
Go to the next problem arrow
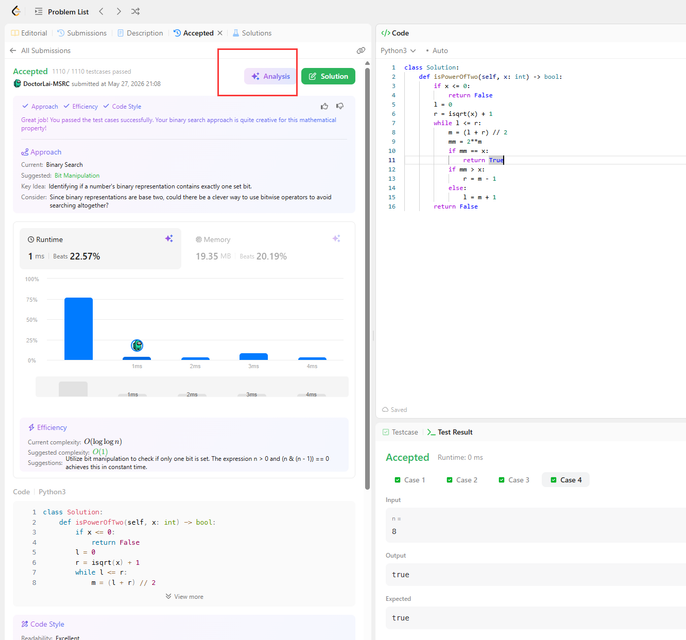[119, 11]
